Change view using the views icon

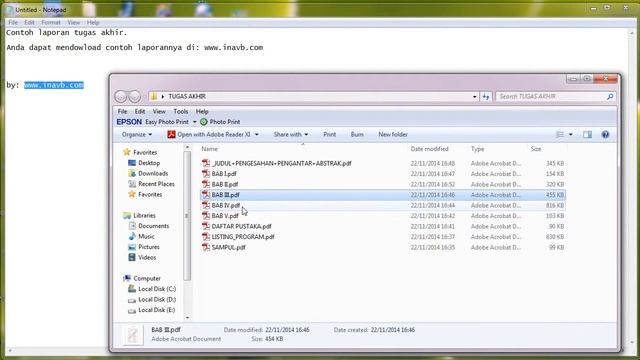(560, 134)
